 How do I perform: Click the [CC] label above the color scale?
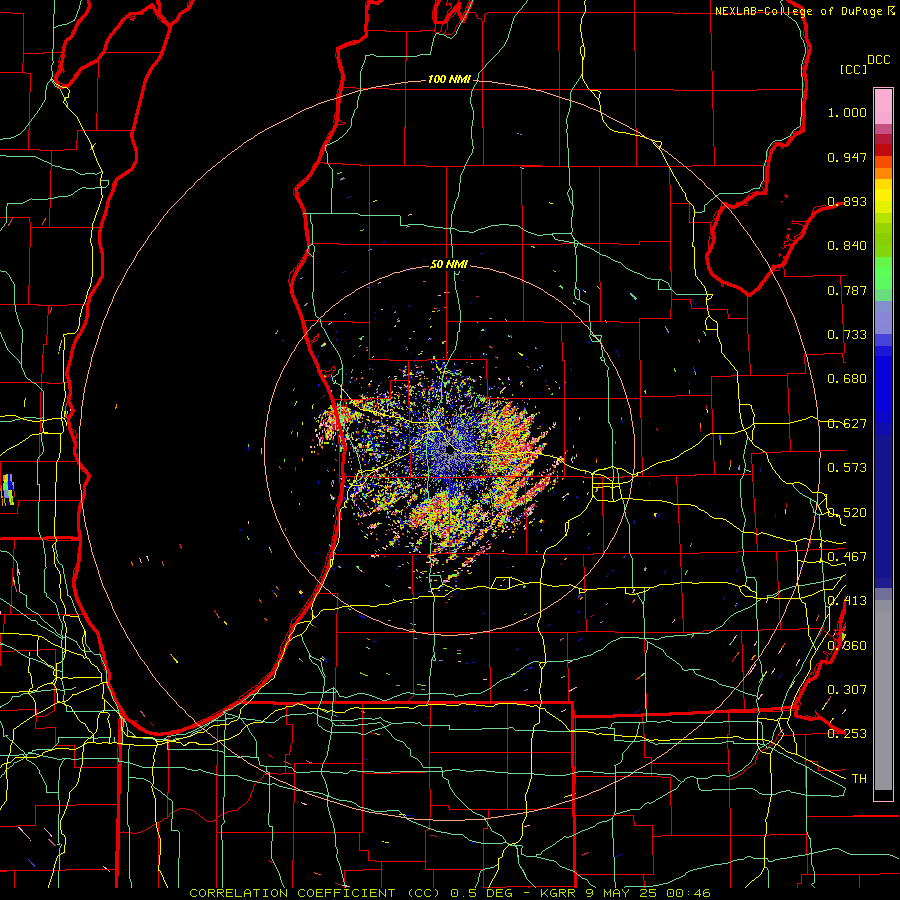point(853,69)
